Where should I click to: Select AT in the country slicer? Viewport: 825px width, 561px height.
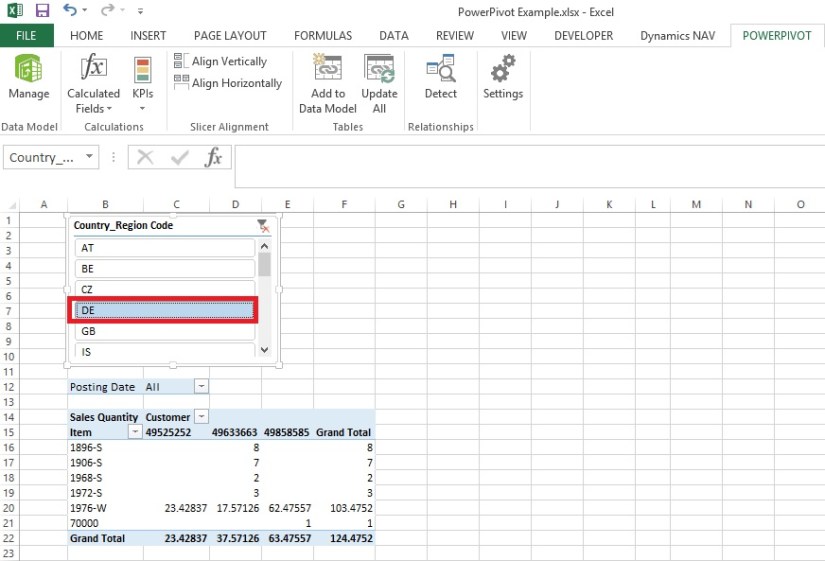[x=165, y=248]
